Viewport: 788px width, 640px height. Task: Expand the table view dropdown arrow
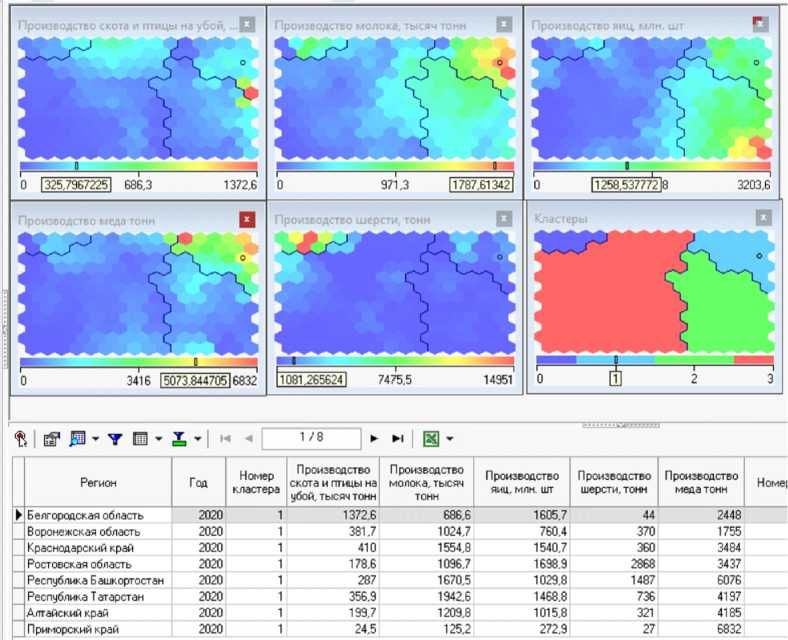point(158,438)
